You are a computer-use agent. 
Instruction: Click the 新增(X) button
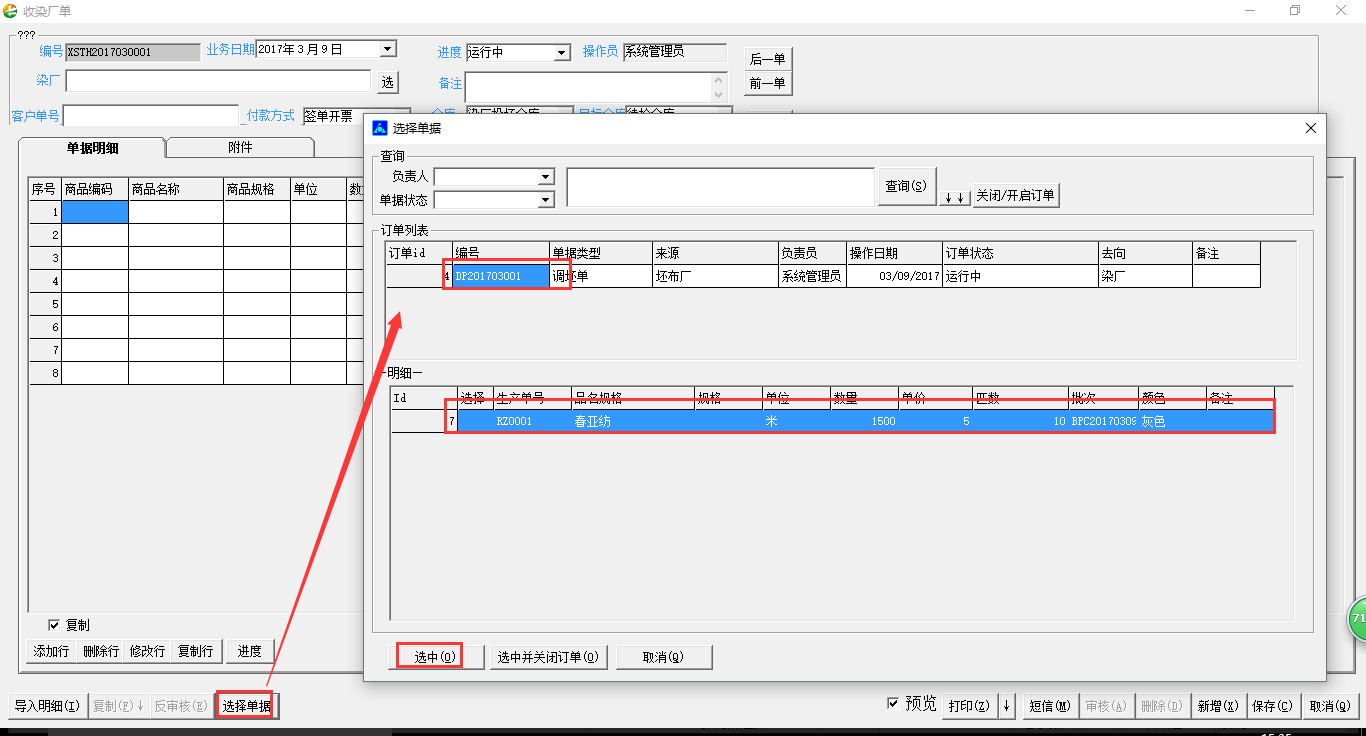pos(1217,706)
